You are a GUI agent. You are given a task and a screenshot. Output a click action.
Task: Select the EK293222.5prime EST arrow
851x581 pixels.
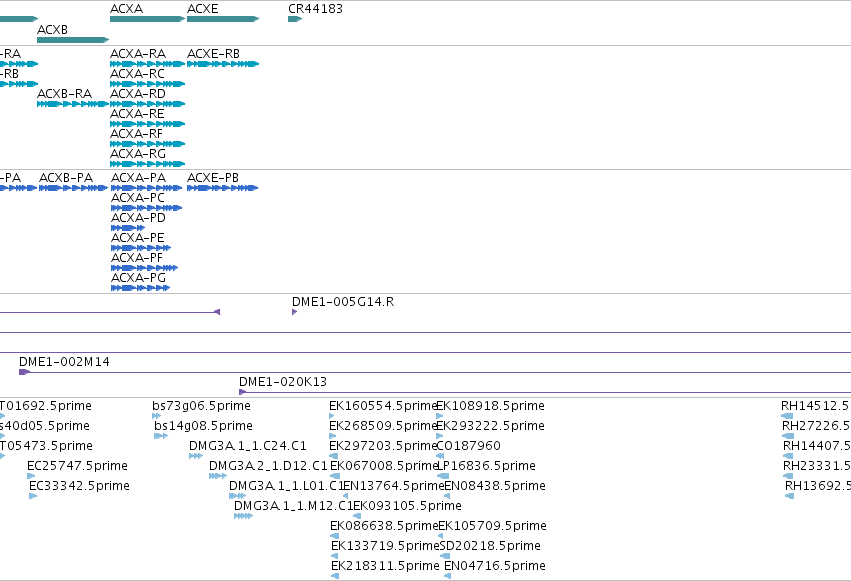click(x=440, y=436)
